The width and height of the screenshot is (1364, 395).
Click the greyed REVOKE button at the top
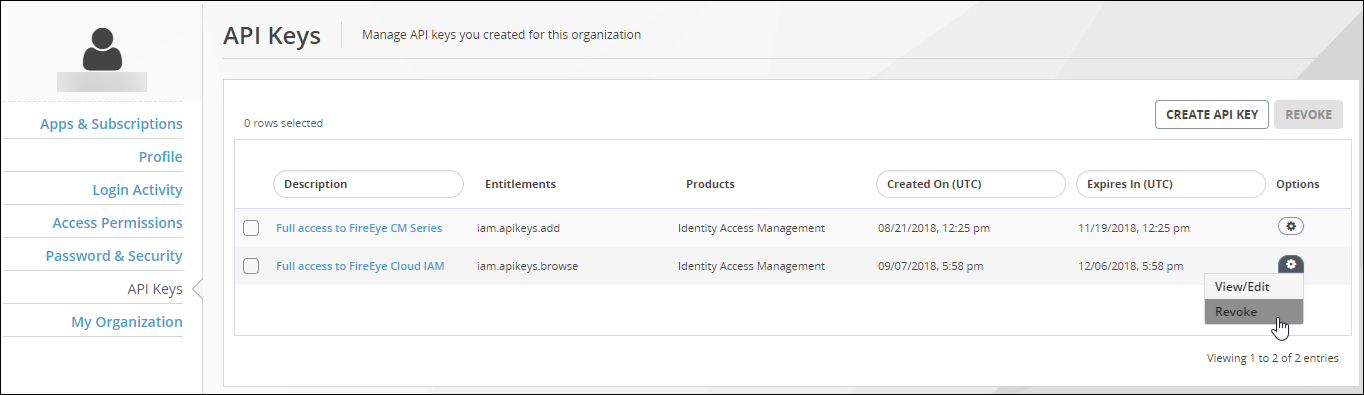(x=1308, y=114)
